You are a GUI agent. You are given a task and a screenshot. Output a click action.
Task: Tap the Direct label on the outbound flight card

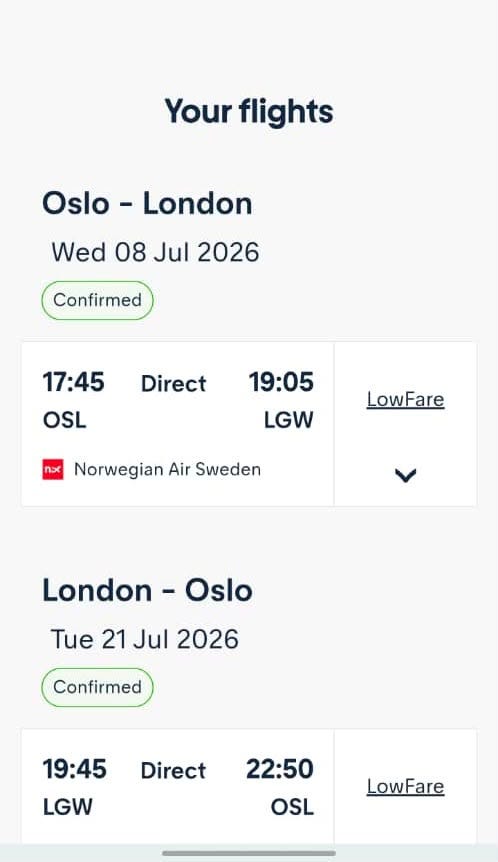pos(174,384)
